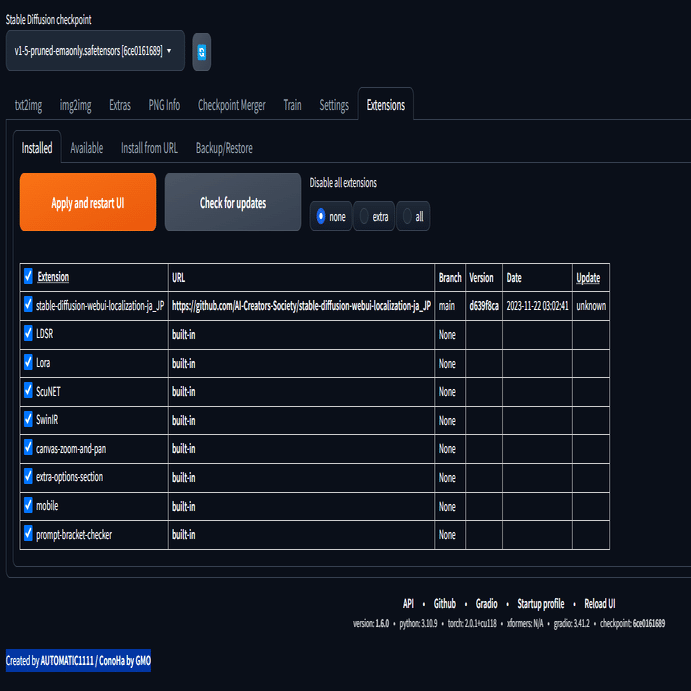Open the PNG Info tab
The height and width of the screenshot is (691, 691).
[x=164, y=105]
